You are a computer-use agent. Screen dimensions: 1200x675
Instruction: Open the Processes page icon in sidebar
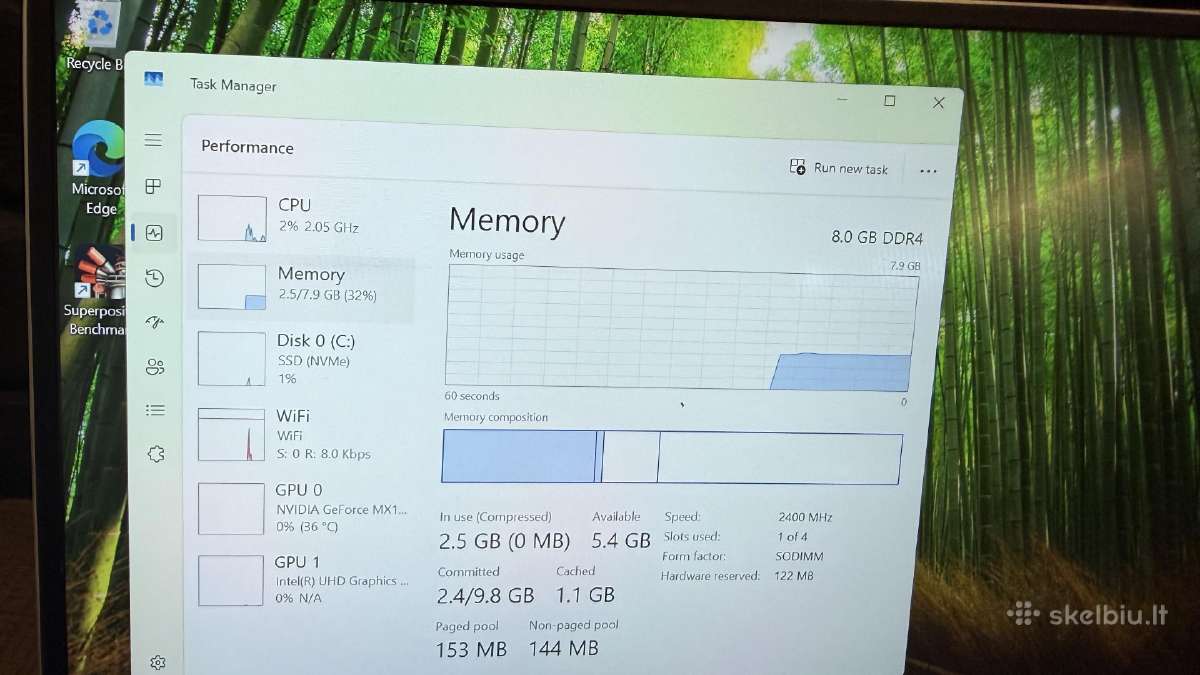point(153,187)
